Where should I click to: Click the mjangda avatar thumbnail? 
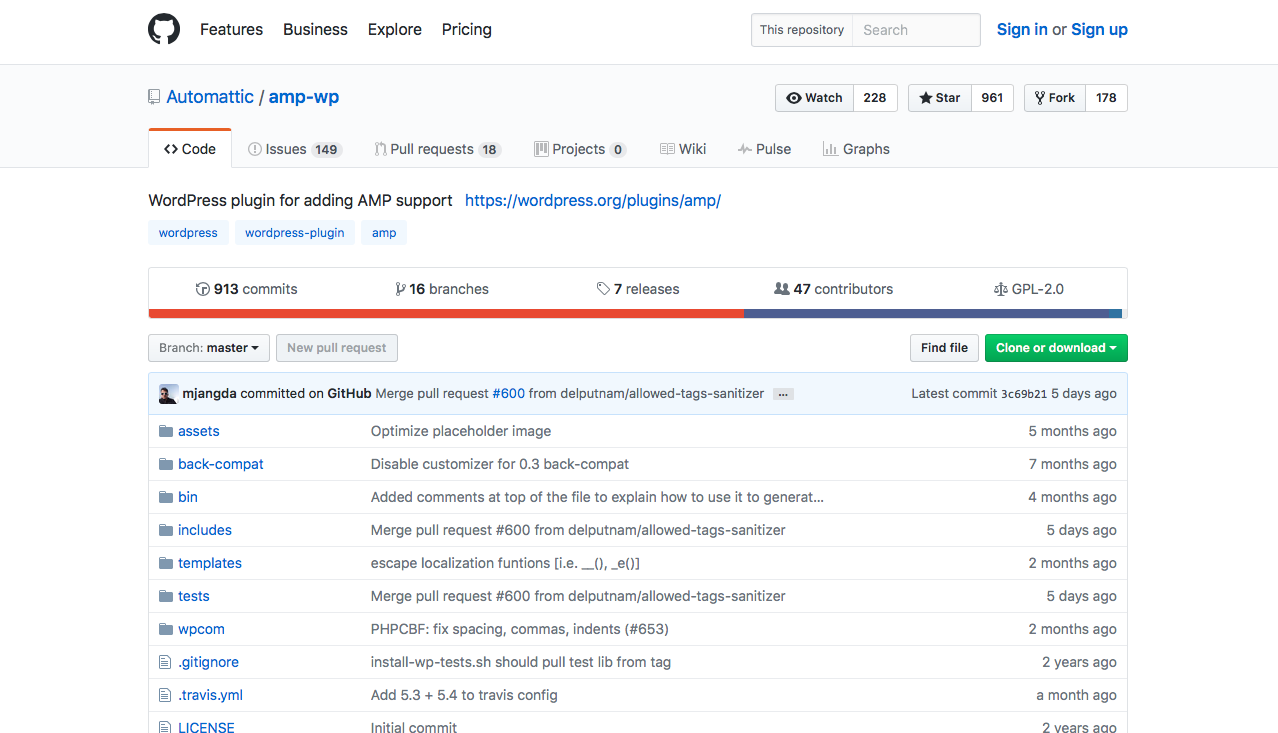click(x=168, y=394)
